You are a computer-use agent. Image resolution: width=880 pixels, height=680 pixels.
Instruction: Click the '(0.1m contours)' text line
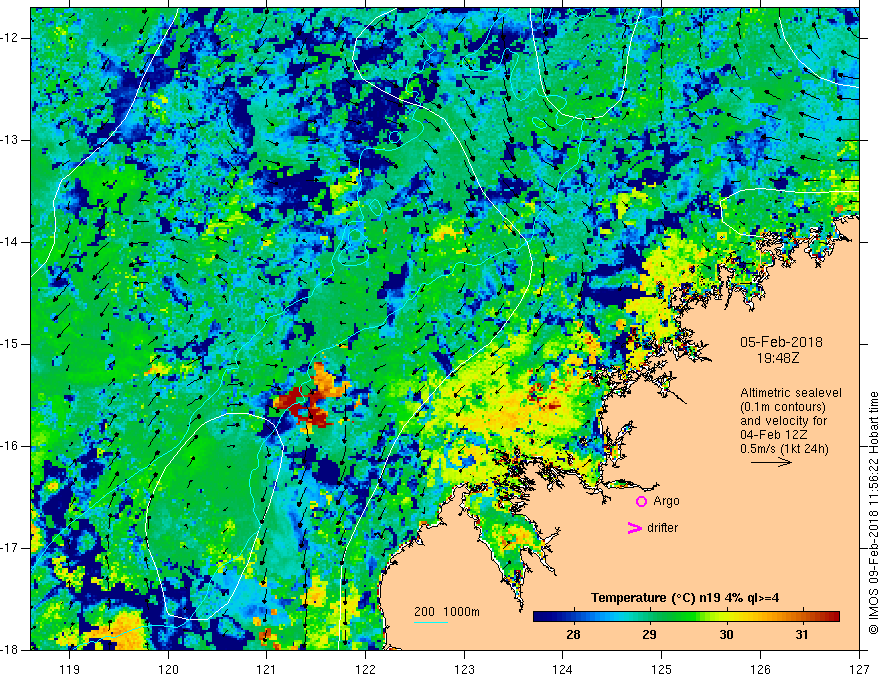pos(783,407)
